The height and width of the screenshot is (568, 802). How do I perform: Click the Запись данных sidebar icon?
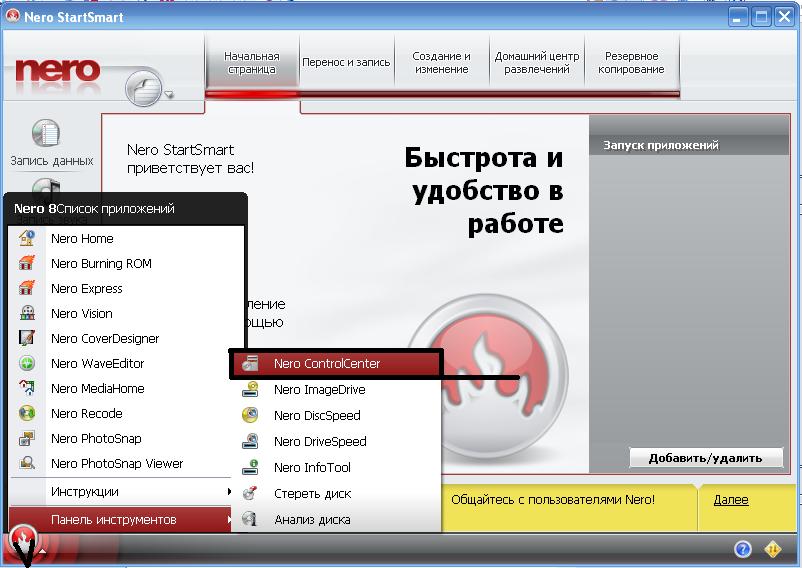pos(46,134)
